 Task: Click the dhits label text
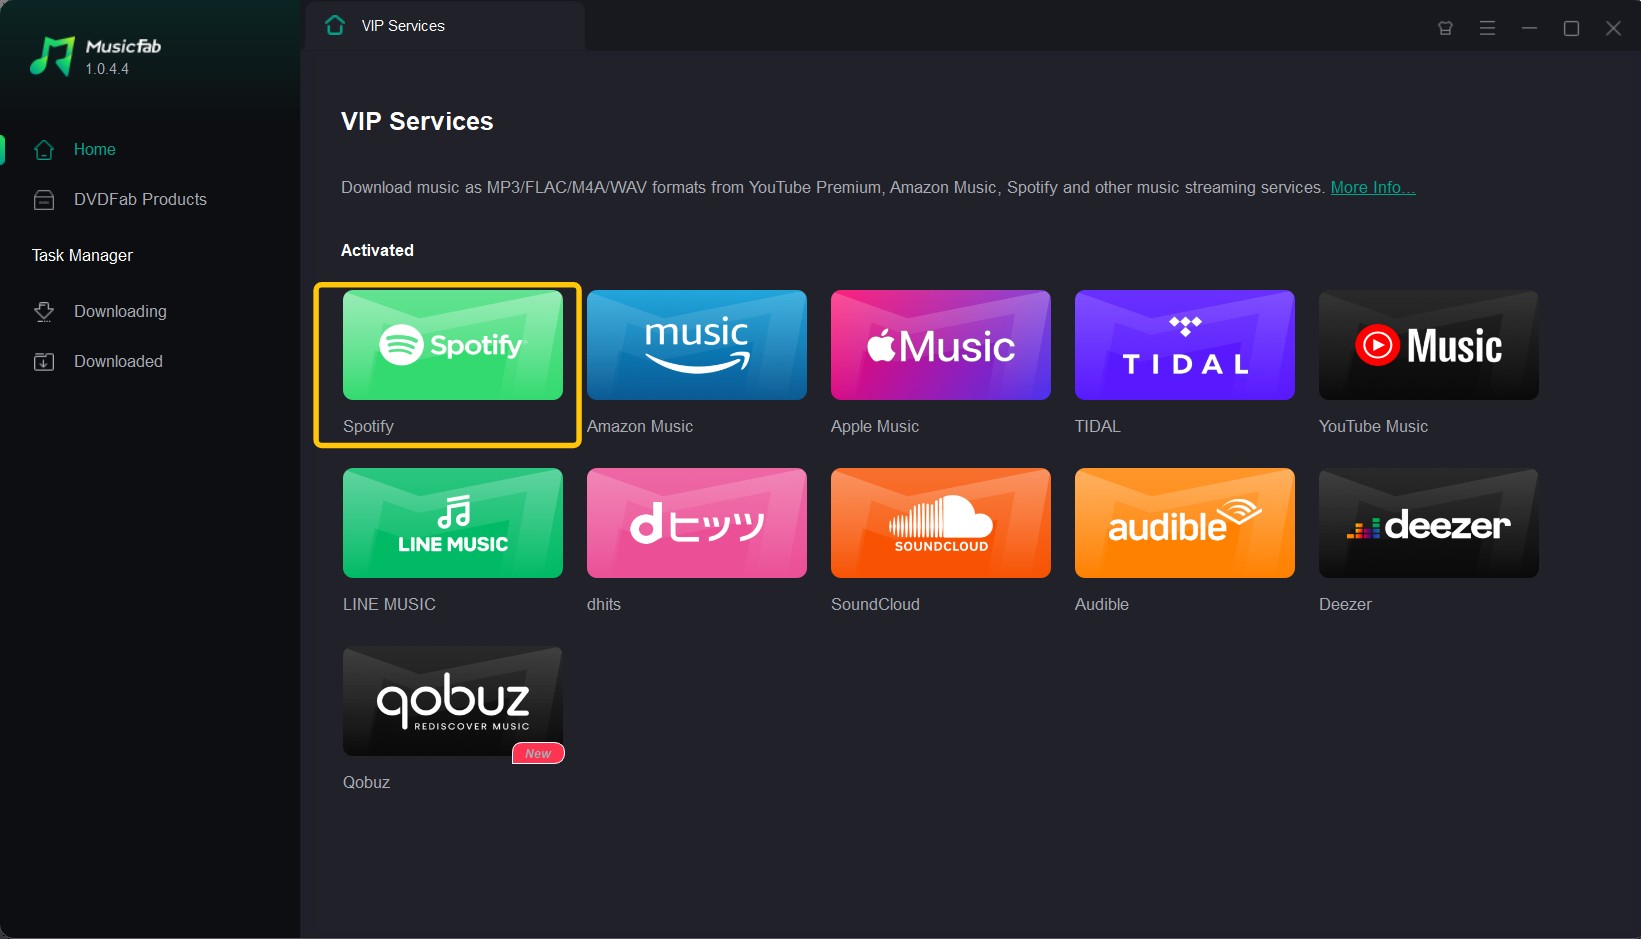click(604, 604)
